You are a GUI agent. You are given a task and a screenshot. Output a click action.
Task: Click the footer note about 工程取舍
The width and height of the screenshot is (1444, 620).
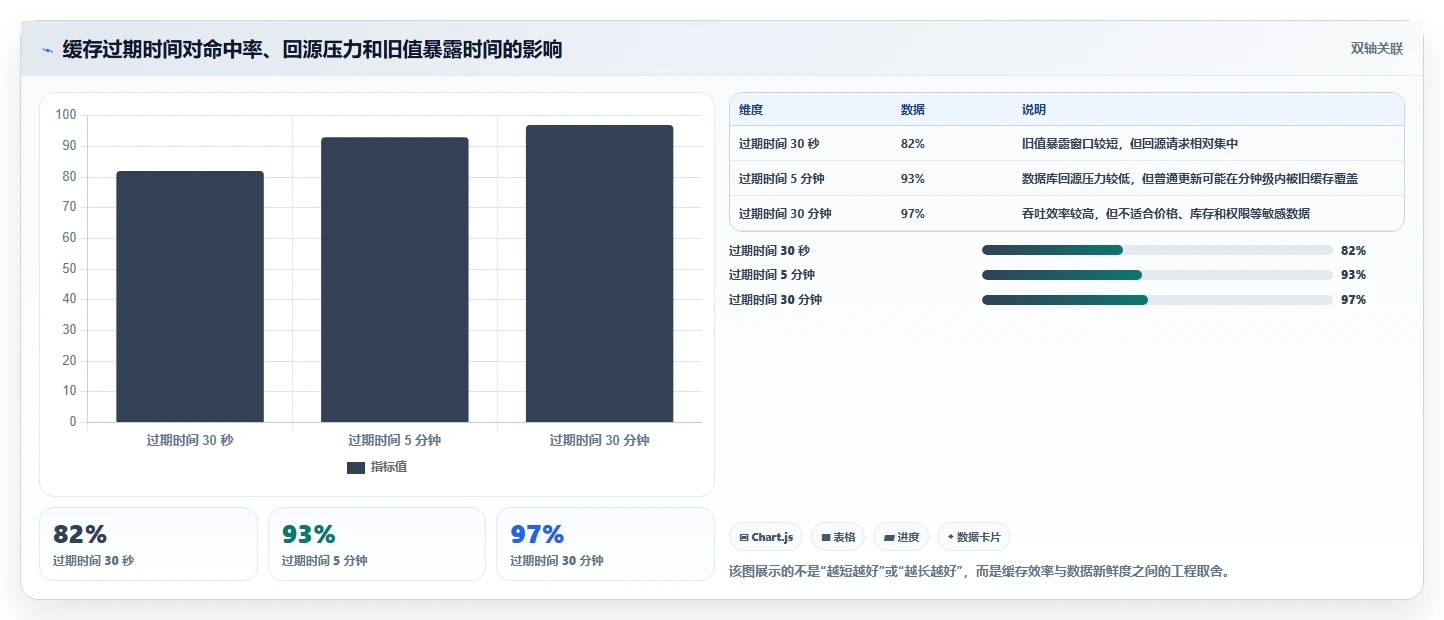click(980, 572)
